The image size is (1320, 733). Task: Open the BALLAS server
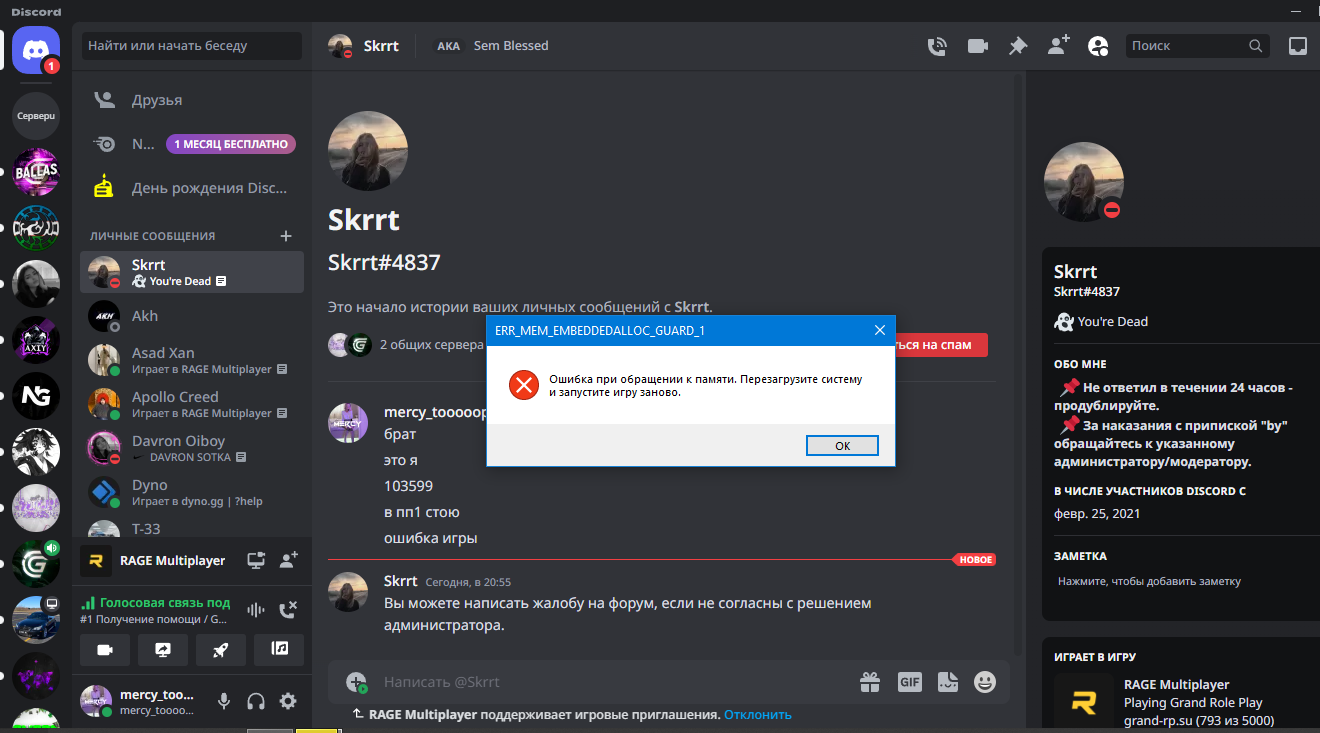click(36, 171)
